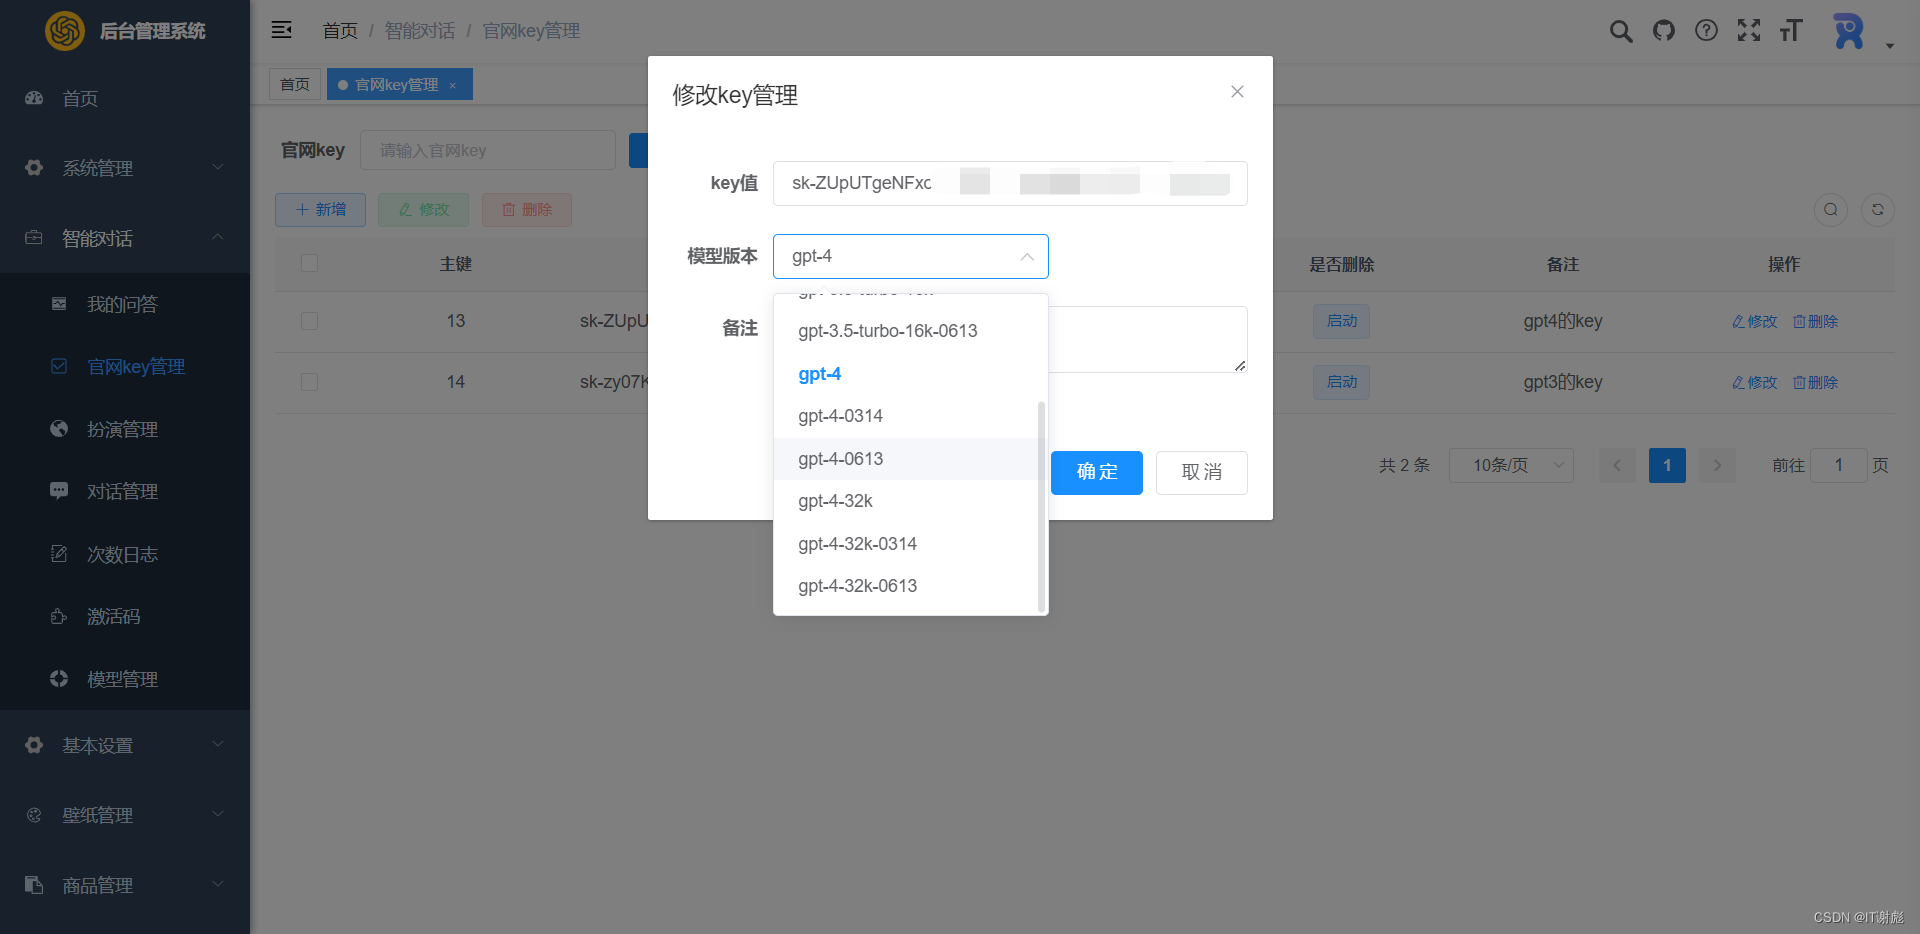Open 我的问答 in the sidebar
Viewport: 1920px width, 934px height.
(125, 304)
